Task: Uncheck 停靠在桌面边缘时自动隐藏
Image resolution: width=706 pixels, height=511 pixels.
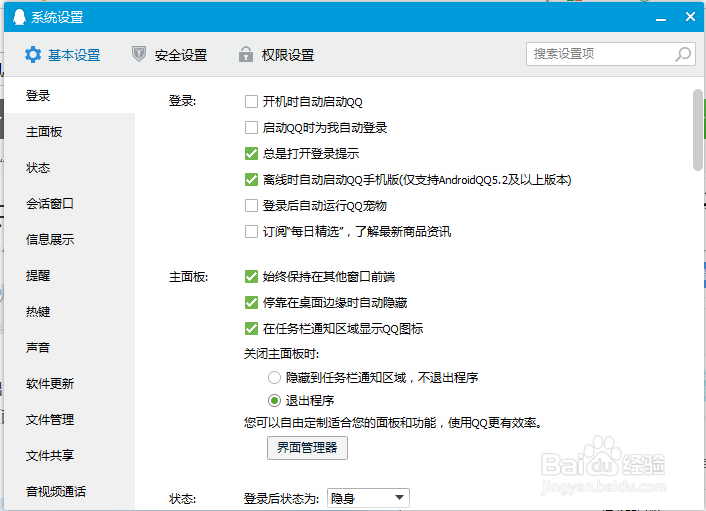Action: point(251,303)
